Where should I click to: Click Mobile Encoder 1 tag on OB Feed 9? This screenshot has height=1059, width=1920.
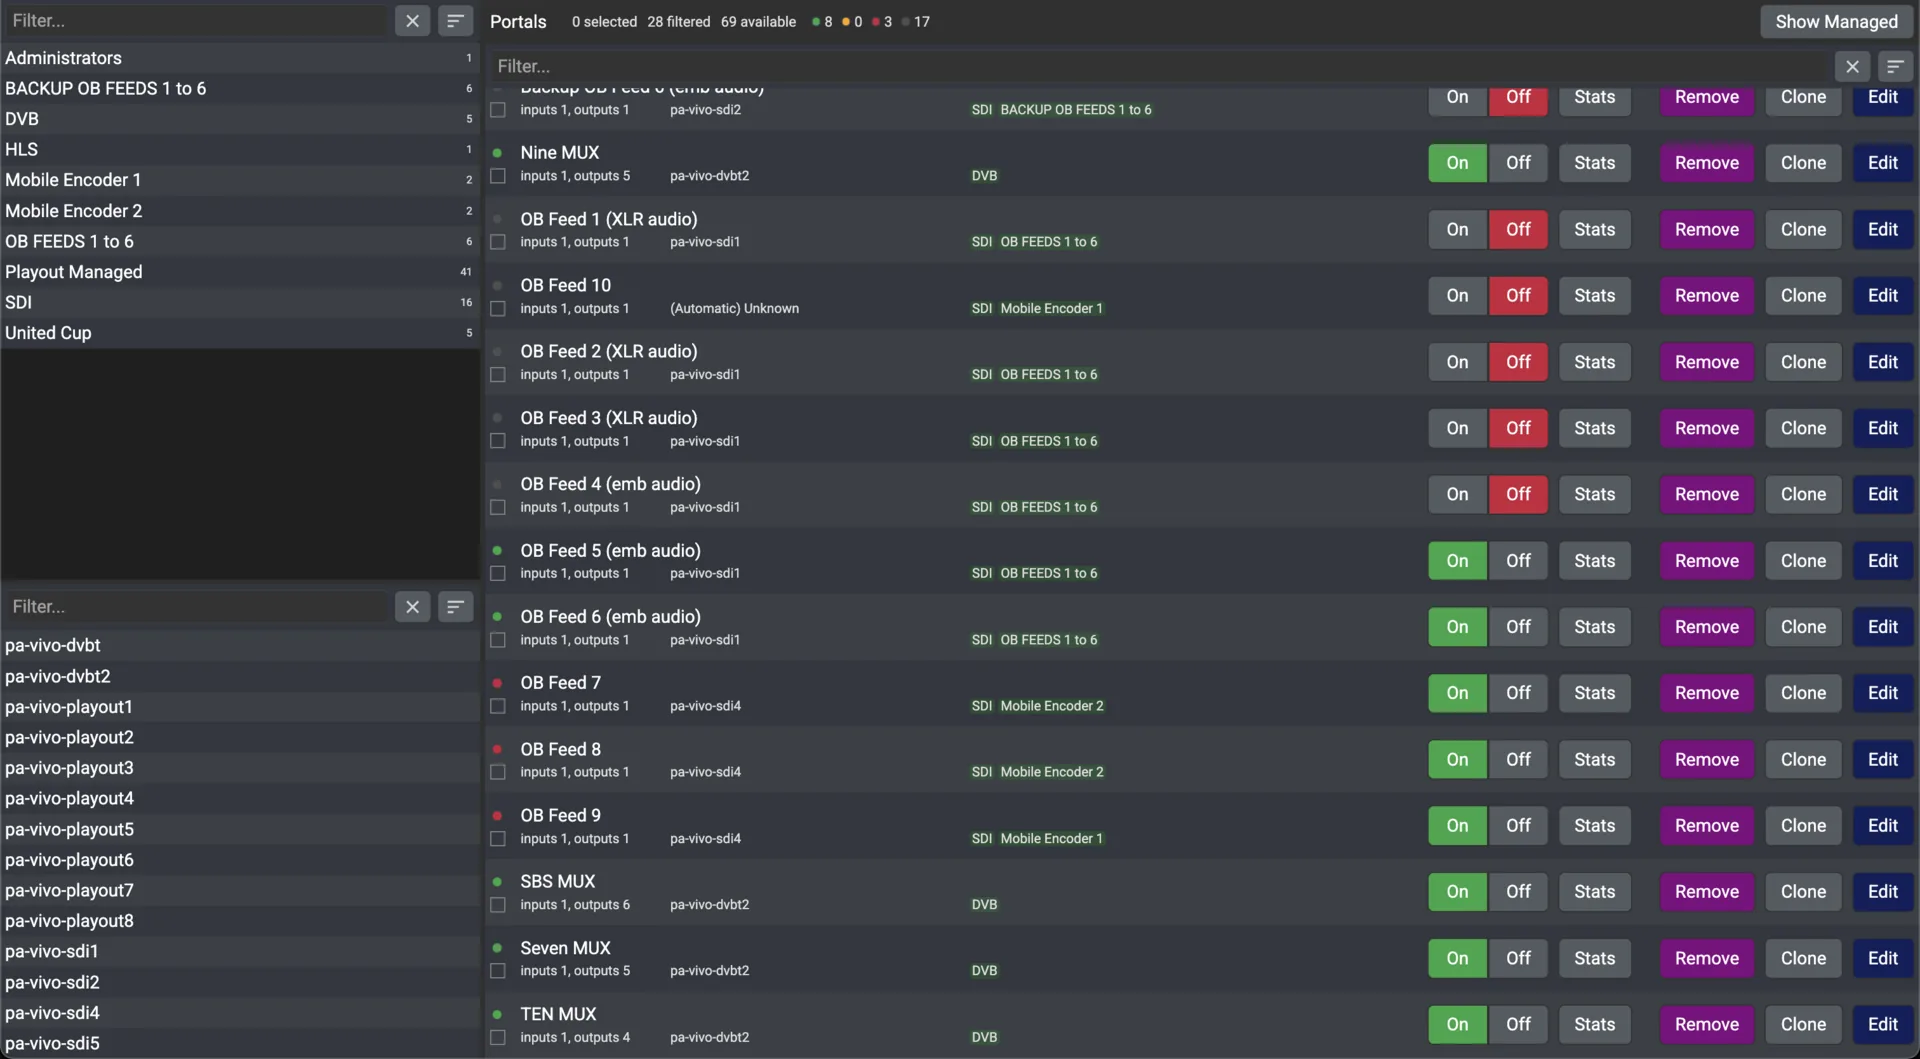pyautogui.click(x=1051, y=839)
